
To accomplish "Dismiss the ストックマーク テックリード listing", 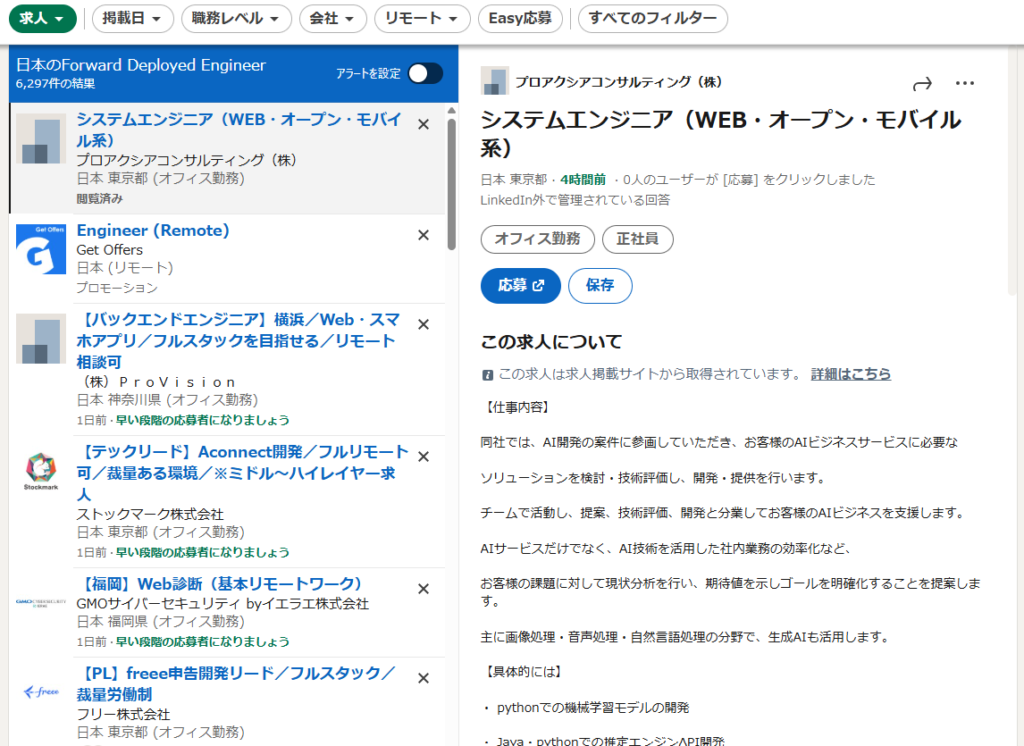I will click(x=423, y=457).
